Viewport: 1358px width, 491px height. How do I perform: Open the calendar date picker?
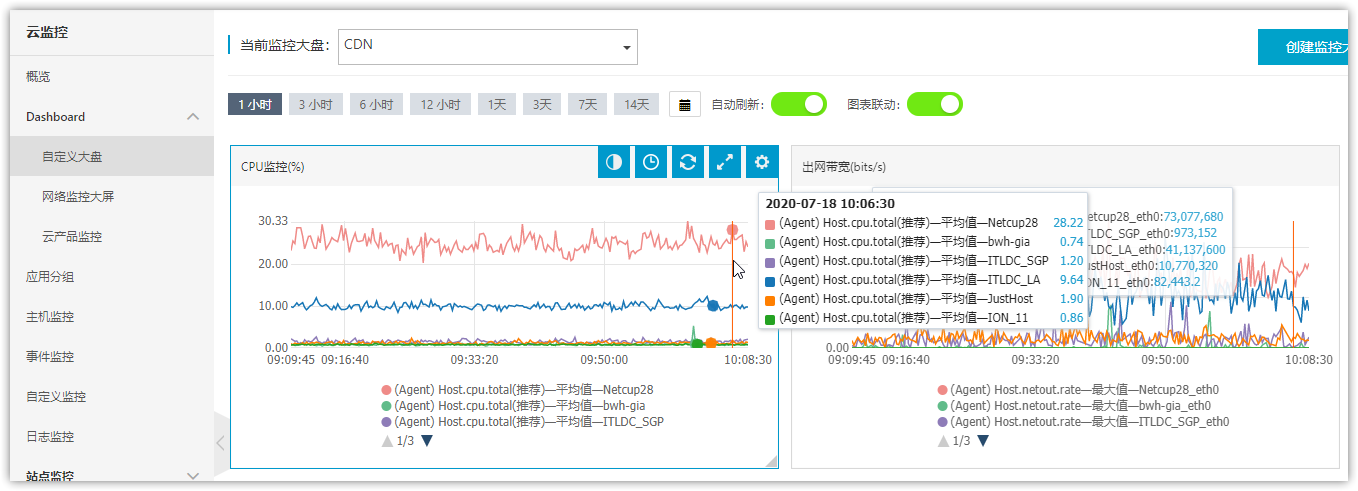point(684,104)
